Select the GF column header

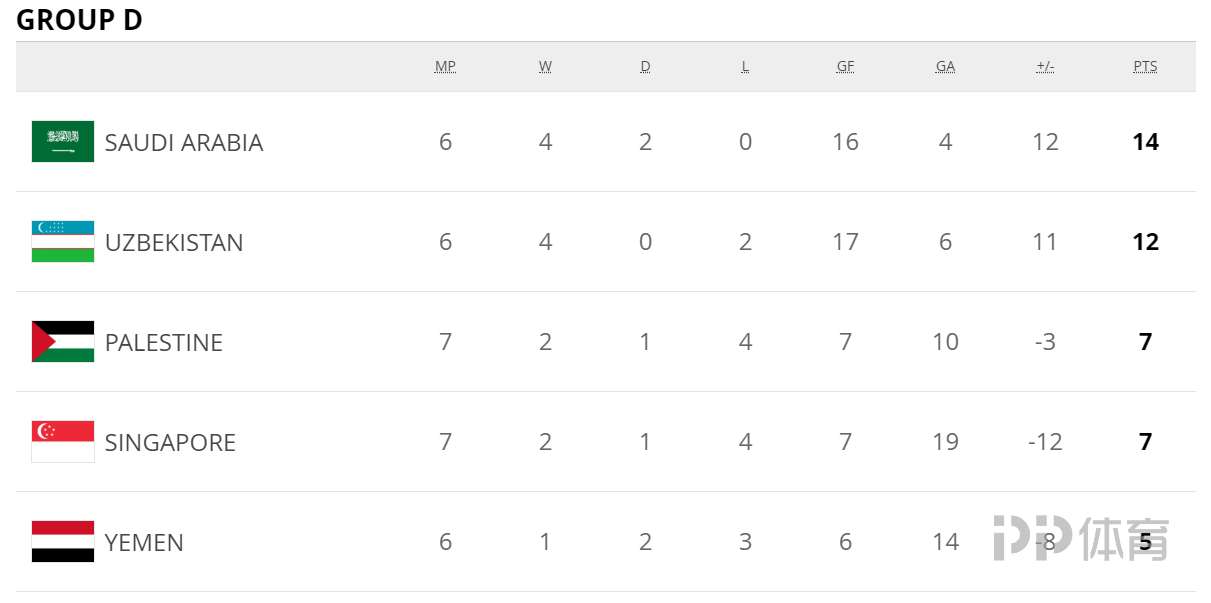click(x=845, y=67)
